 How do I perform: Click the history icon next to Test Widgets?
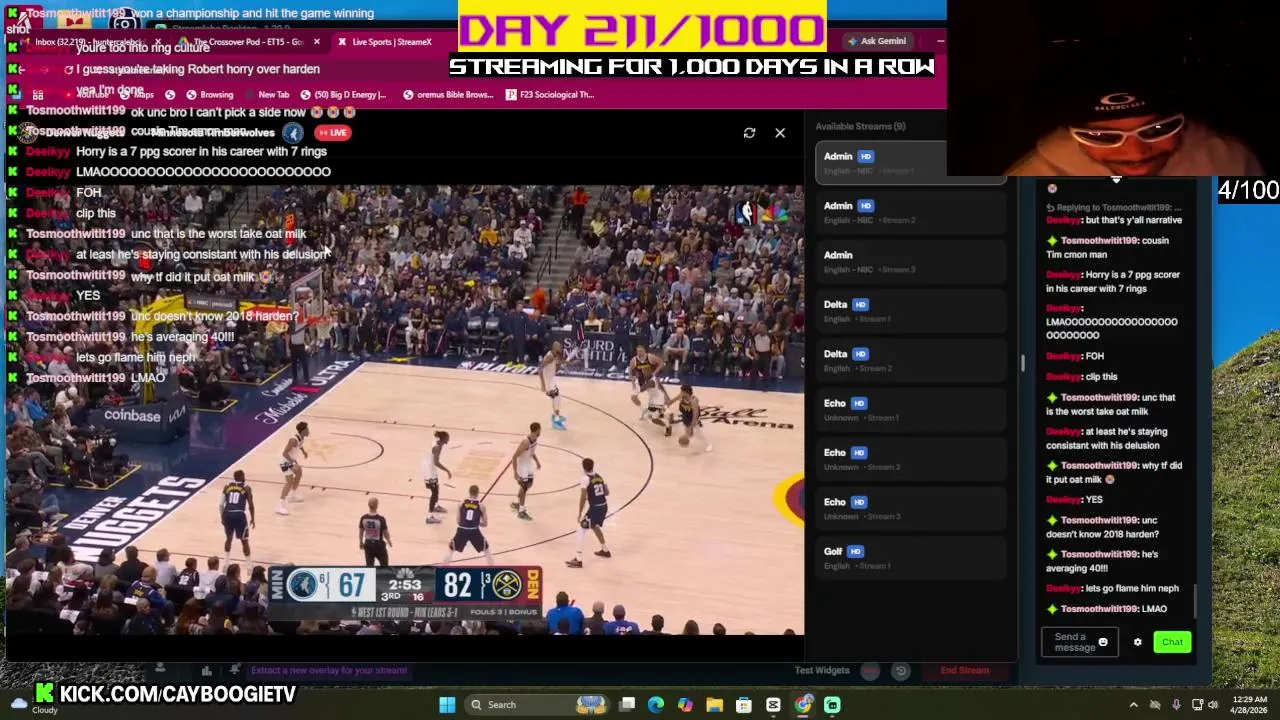click(900, 671)
